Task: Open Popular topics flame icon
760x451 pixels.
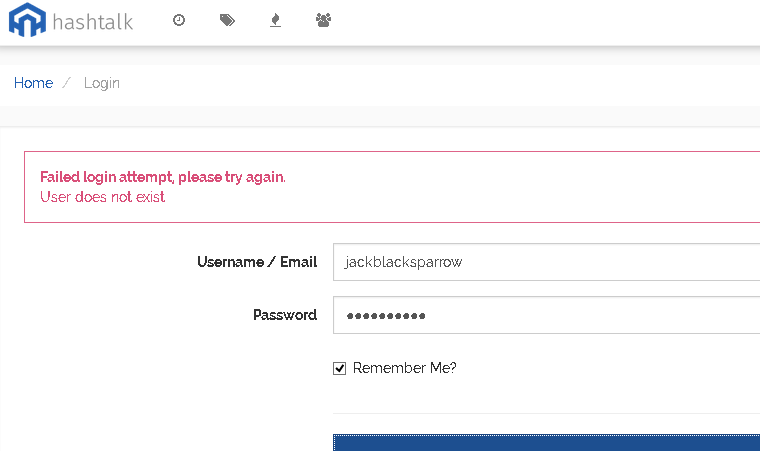Action: pos(275,20)
